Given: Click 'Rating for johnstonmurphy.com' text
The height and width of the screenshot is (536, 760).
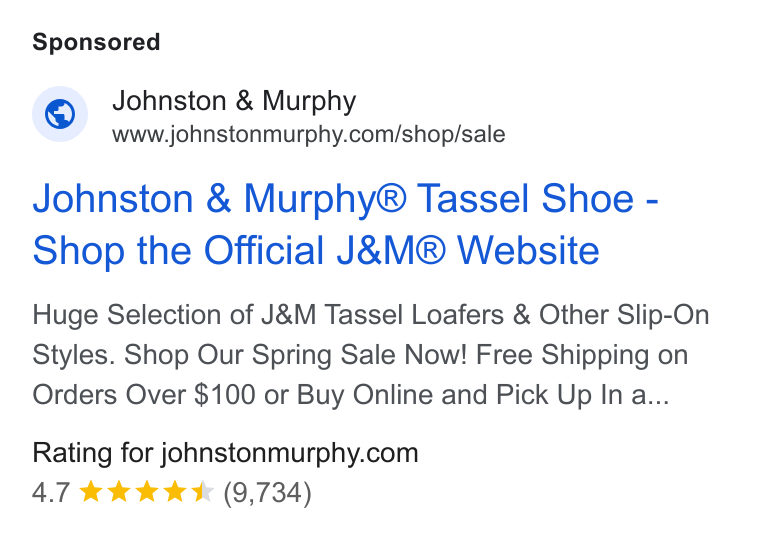Looking at the screenshot, I should tap(225, 454).
